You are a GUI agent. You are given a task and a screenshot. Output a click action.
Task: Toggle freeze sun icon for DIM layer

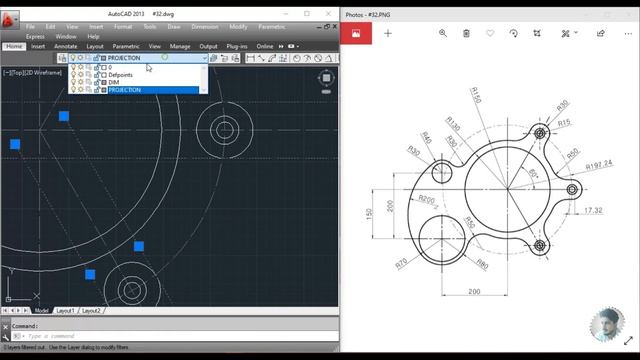[x=81, y=82]
